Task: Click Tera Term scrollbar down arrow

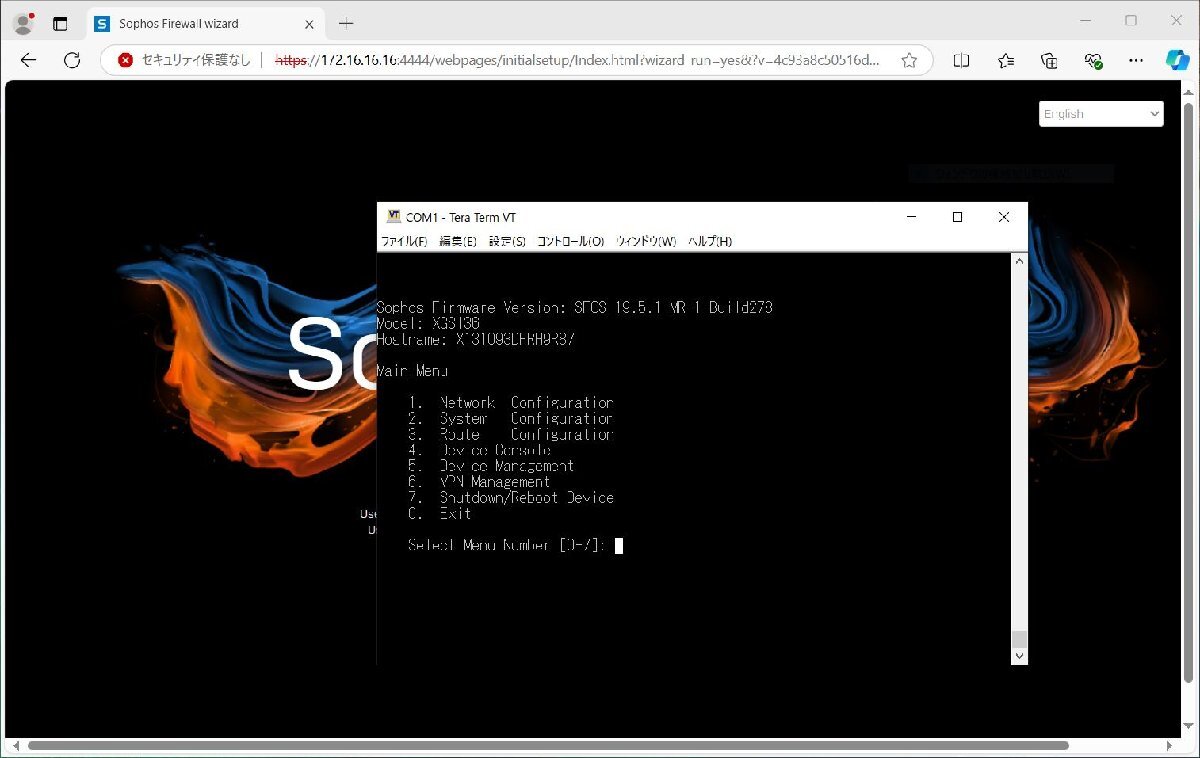Action: [x=1019, y=656]
